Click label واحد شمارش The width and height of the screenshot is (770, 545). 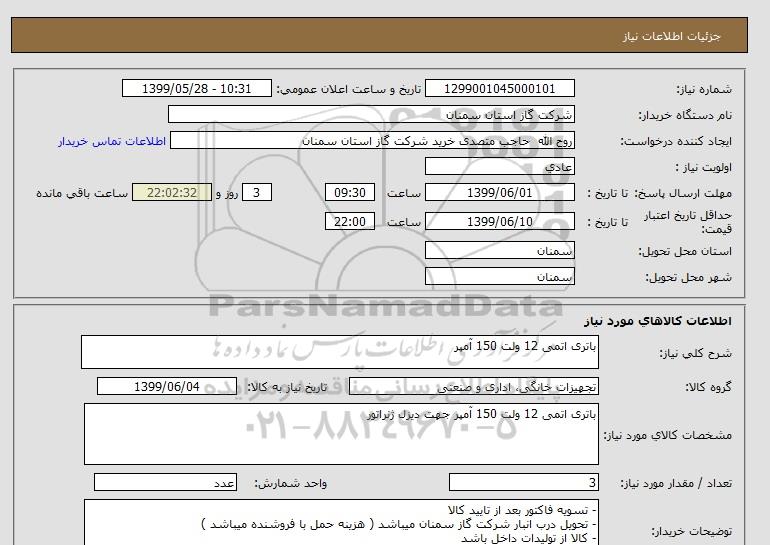pos(291,484)
